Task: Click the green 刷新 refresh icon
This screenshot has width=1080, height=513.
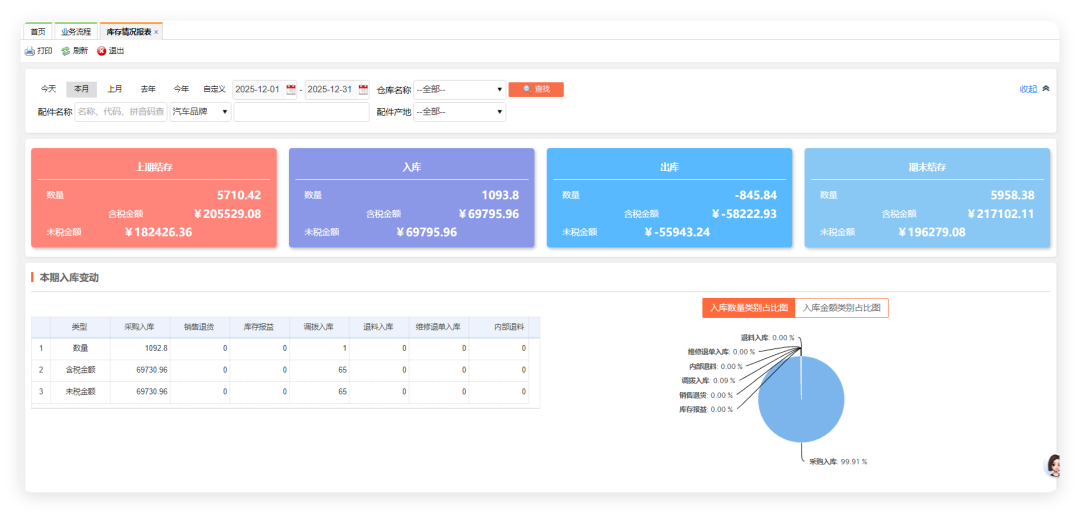Action: point(66,51)
